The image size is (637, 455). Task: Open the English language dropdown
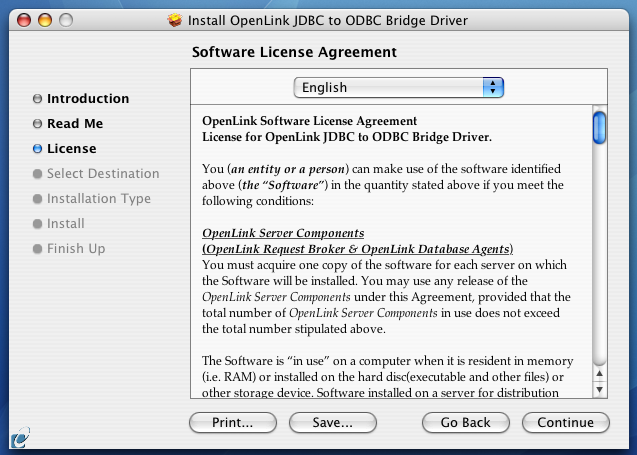[x=399, y=87]
